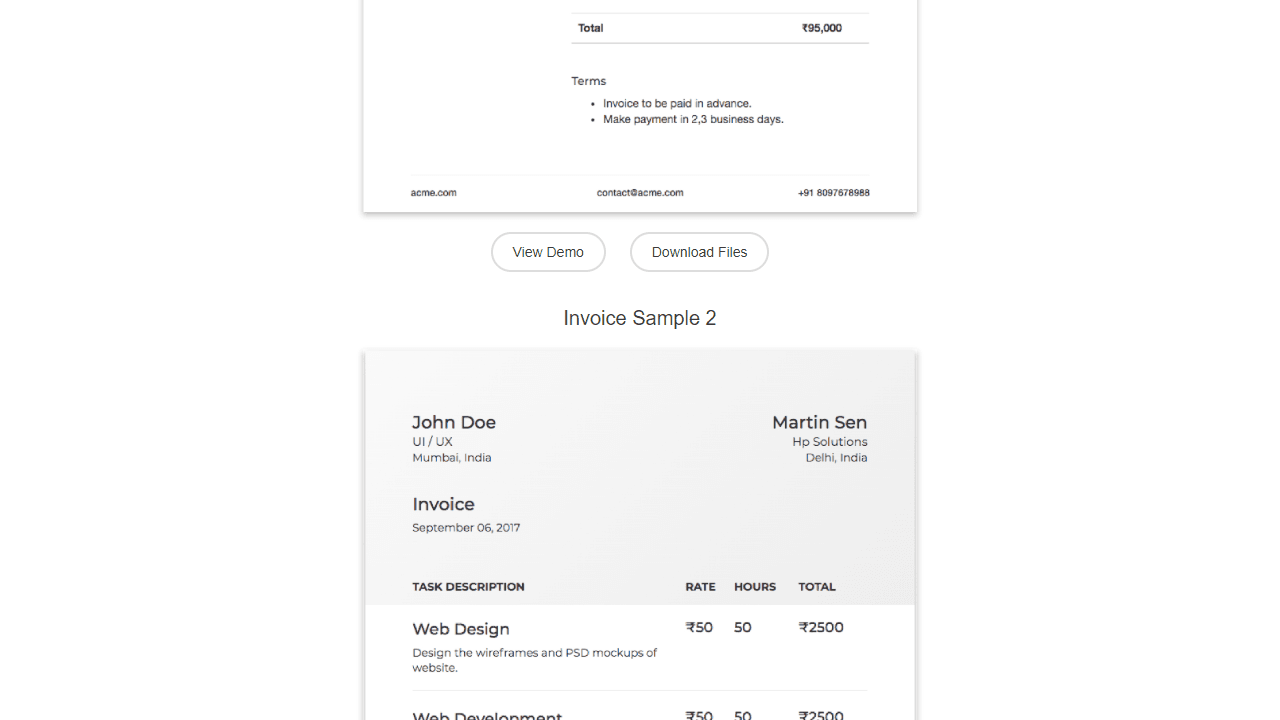Click the Web Design task name
1280x720 pixels.
pos(461,629)
